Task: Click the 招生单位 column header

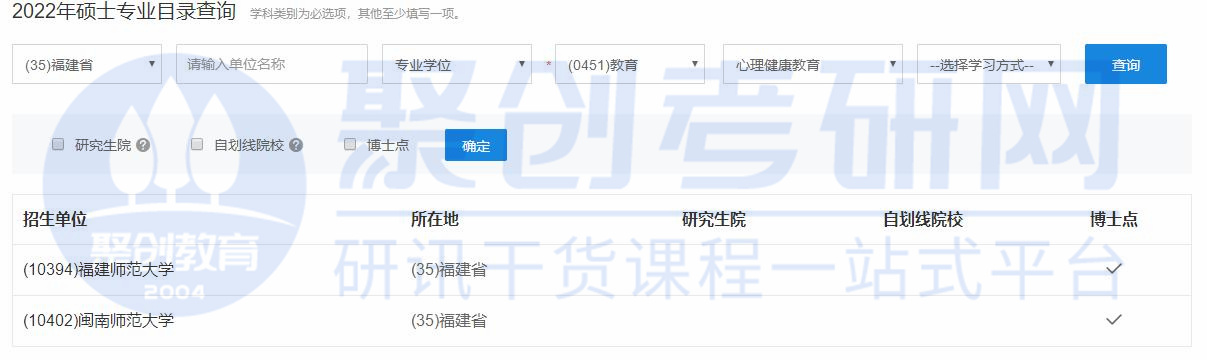Action: 55,219
